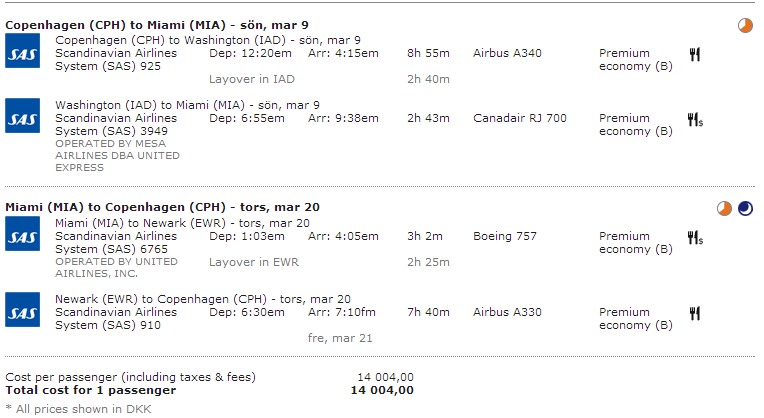Click SAS logo for flight 6765

[x=22, y=234]
